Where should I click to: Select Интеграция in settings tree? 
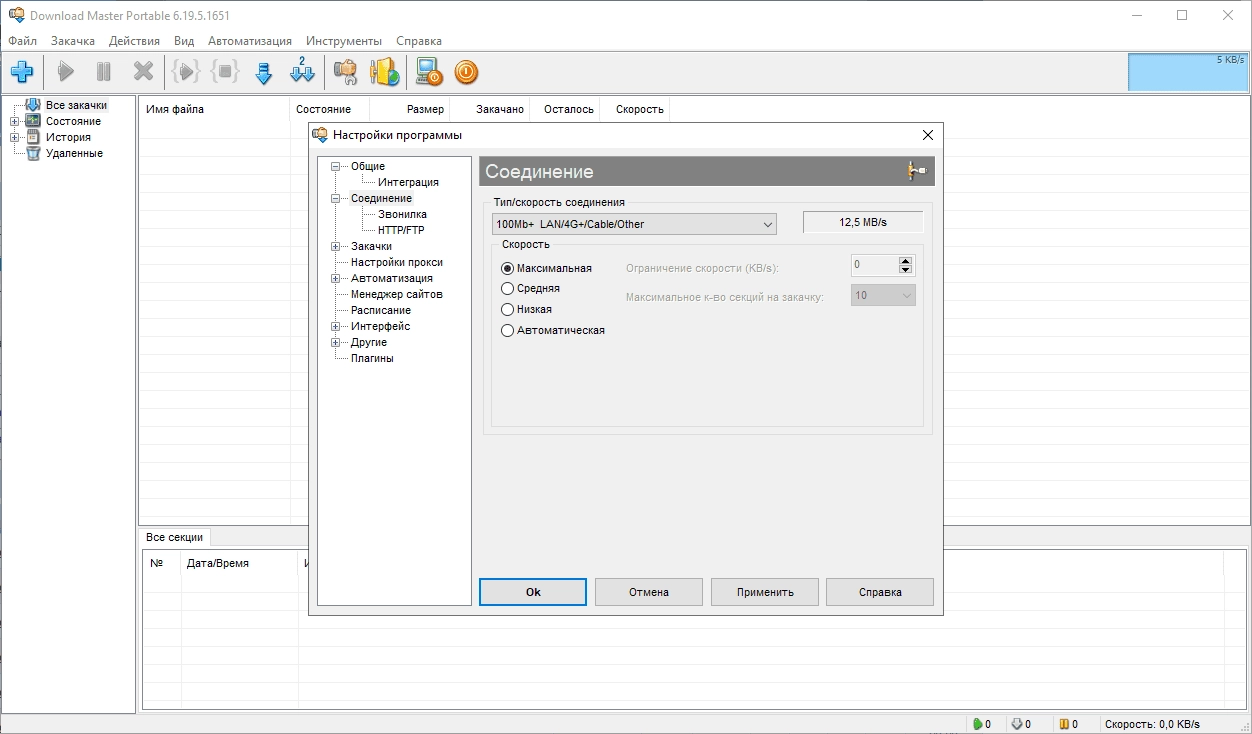click(408, 182)
